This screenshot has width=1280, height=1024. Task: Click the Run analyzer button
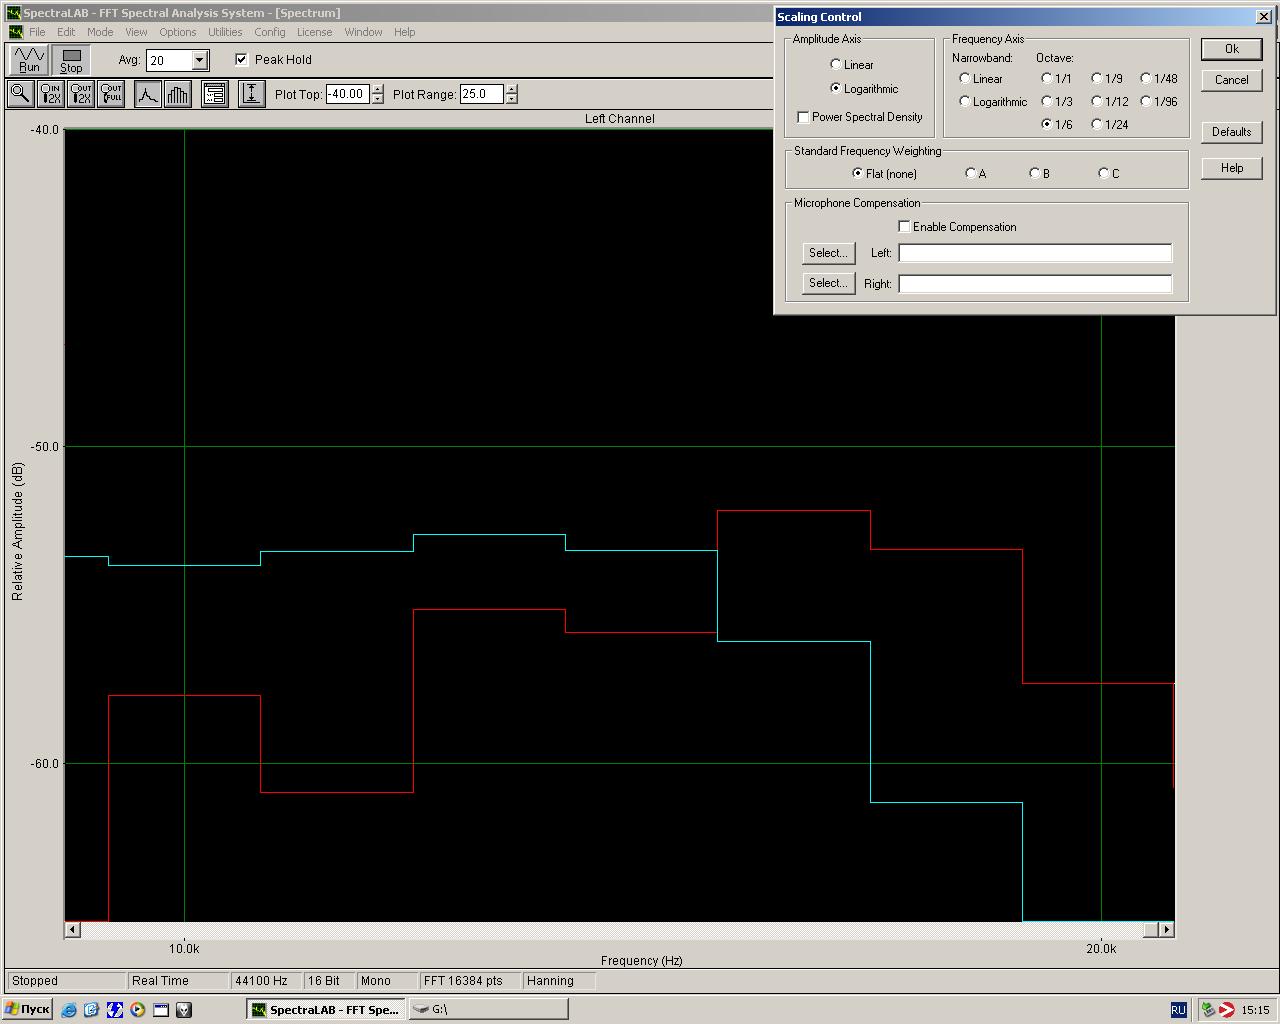(29, 60)
